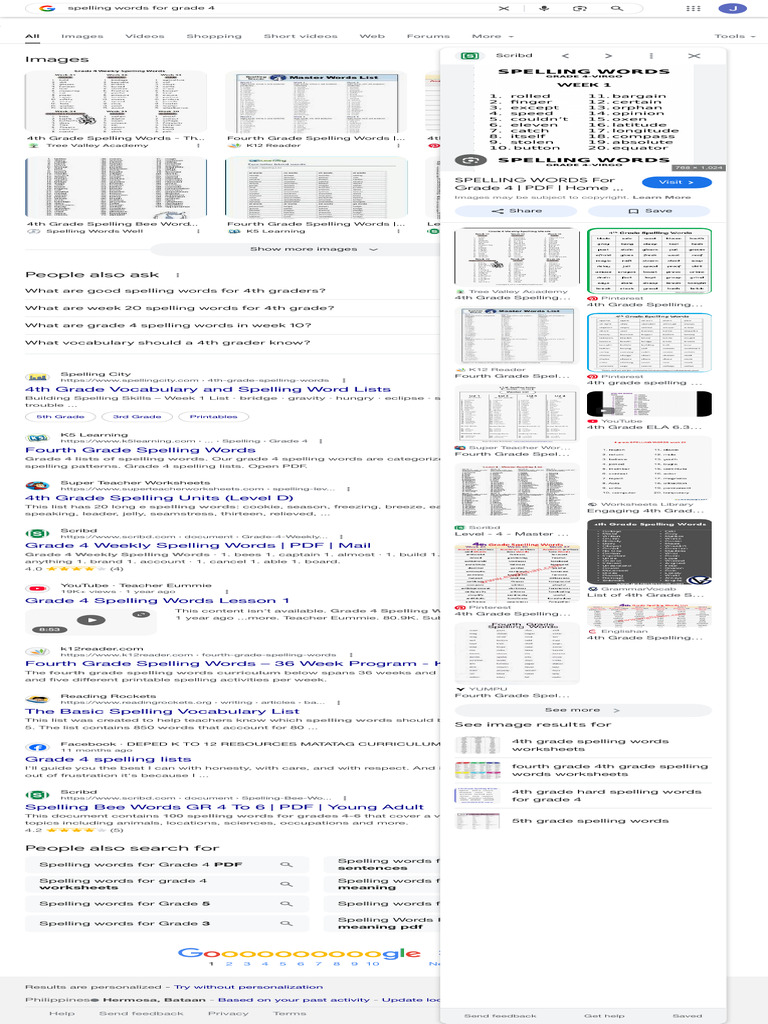Switch to the Videos tab
The height and width of the screenshot is (1024, 768).
[x=145, y=37]
